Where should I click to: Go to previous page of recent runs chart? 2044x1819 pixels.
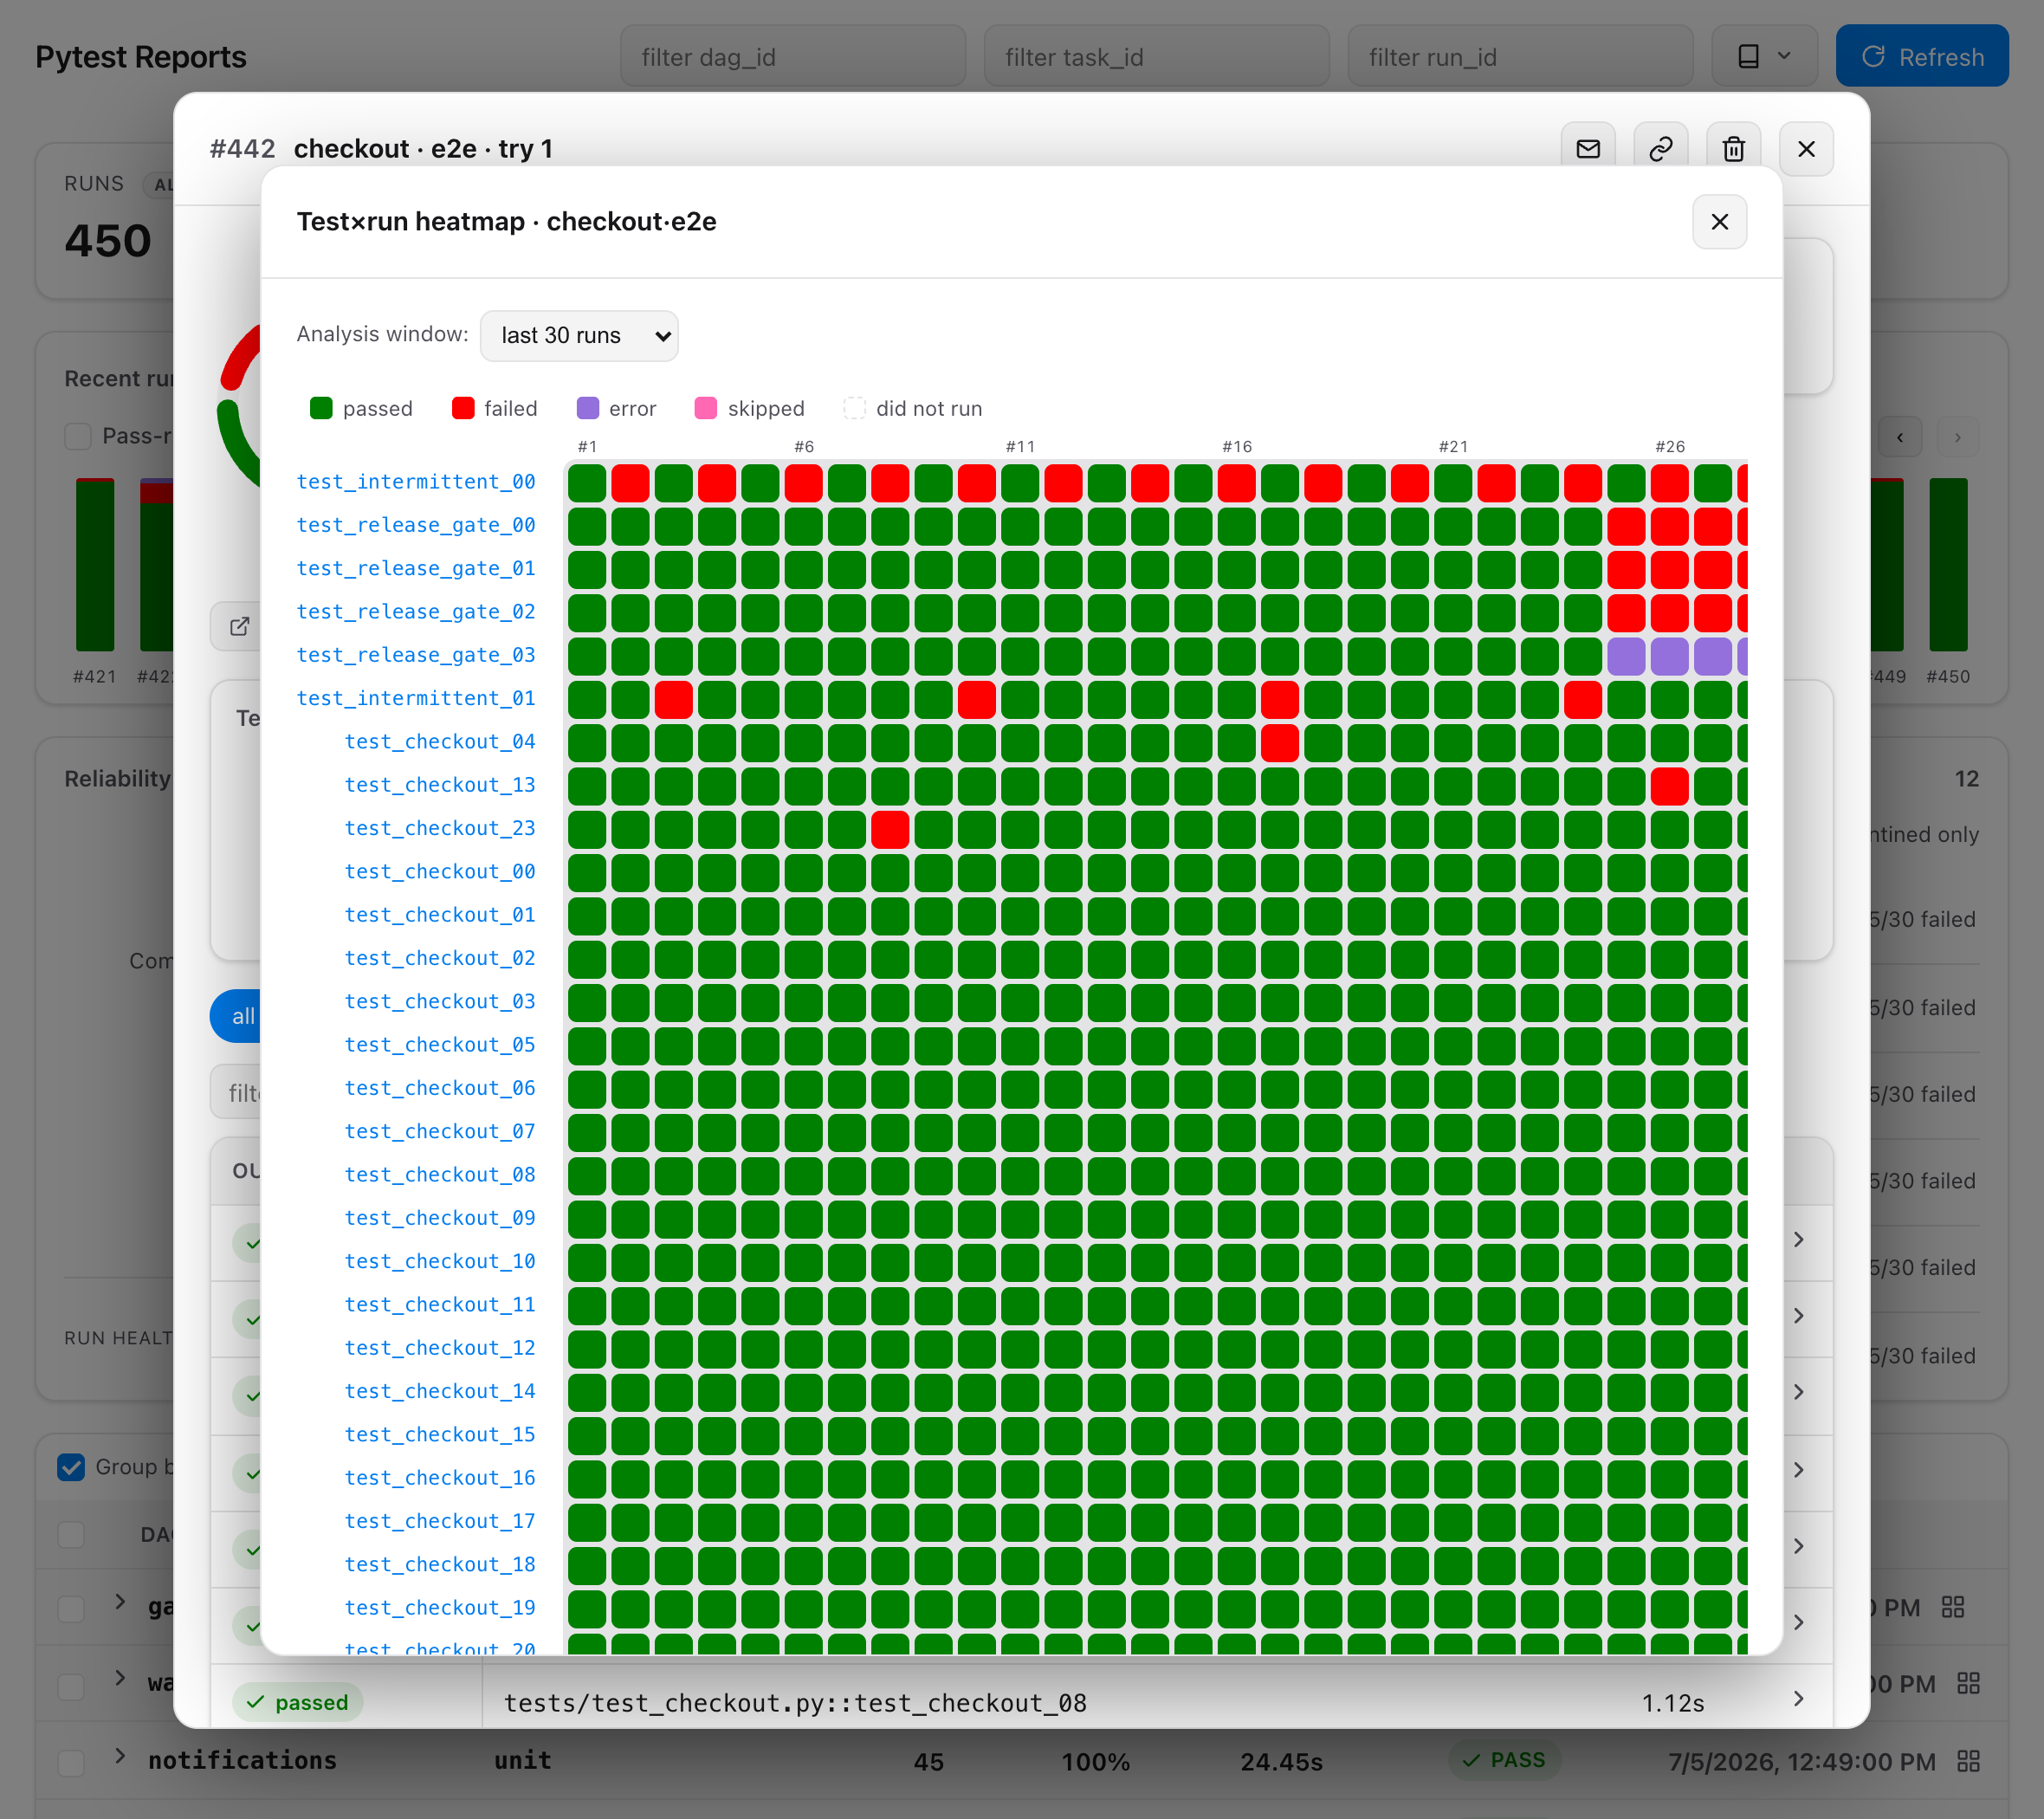[x=1900, y=437]
